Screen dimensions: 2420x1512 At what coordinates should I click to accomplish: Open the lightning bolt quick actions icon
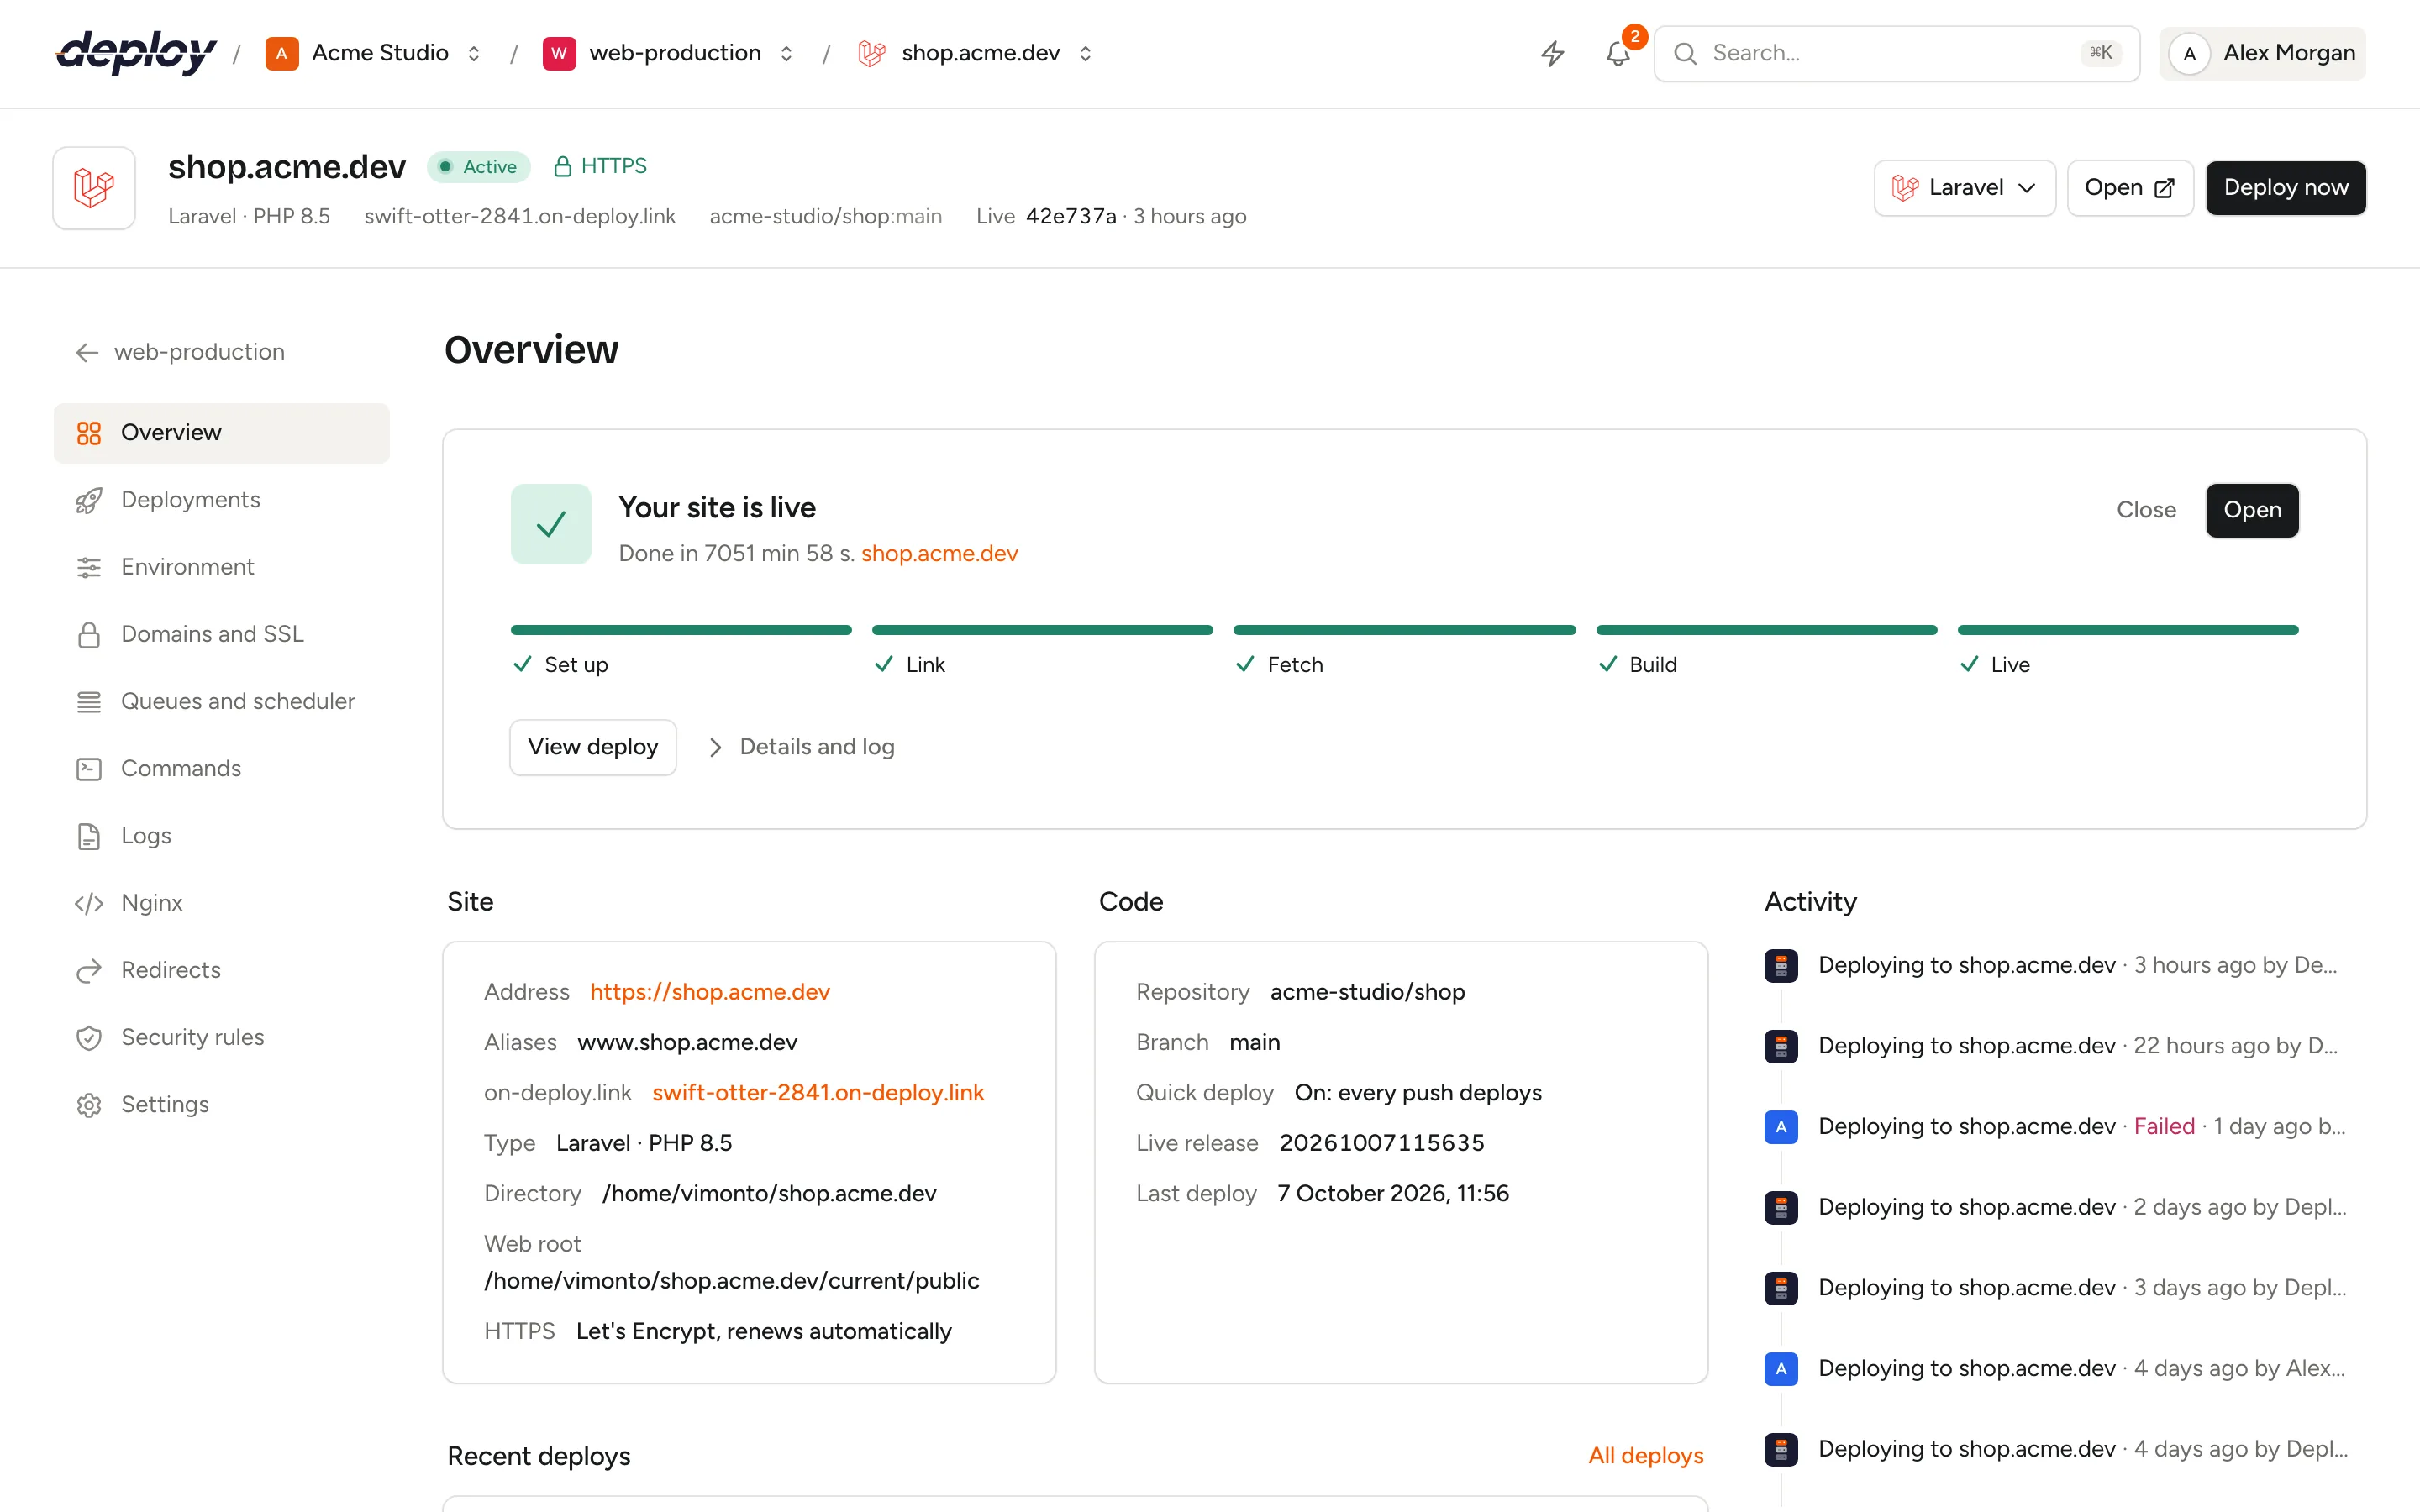[x=1552, y=53]
